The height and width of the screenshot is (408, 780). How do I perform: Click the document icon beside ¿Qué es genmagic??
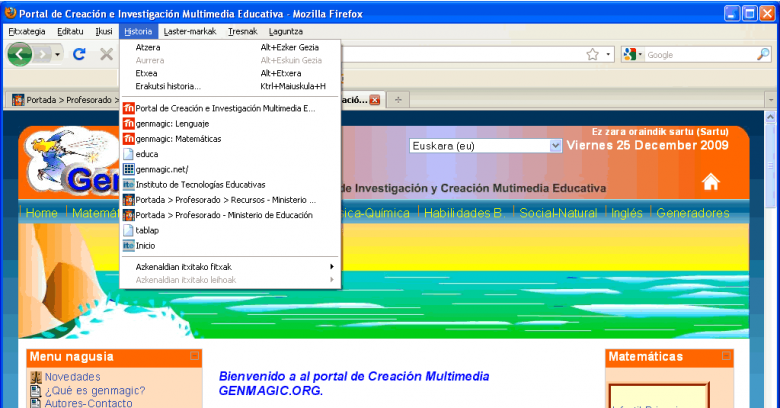[x=36, y=391]
